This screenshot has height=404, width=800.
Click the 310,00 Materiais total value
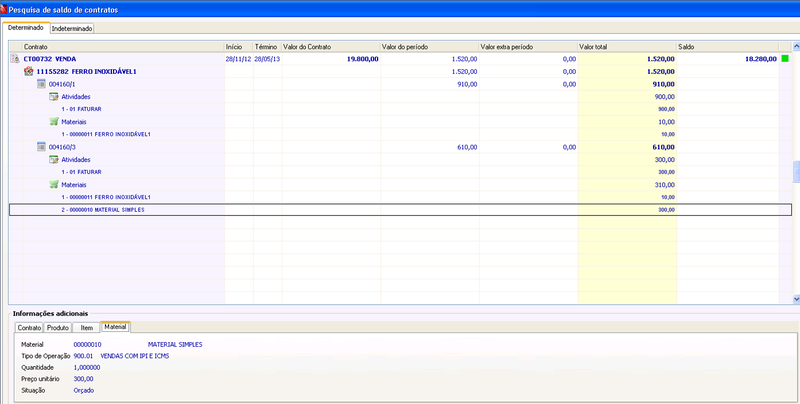click(x=665, y=185)
